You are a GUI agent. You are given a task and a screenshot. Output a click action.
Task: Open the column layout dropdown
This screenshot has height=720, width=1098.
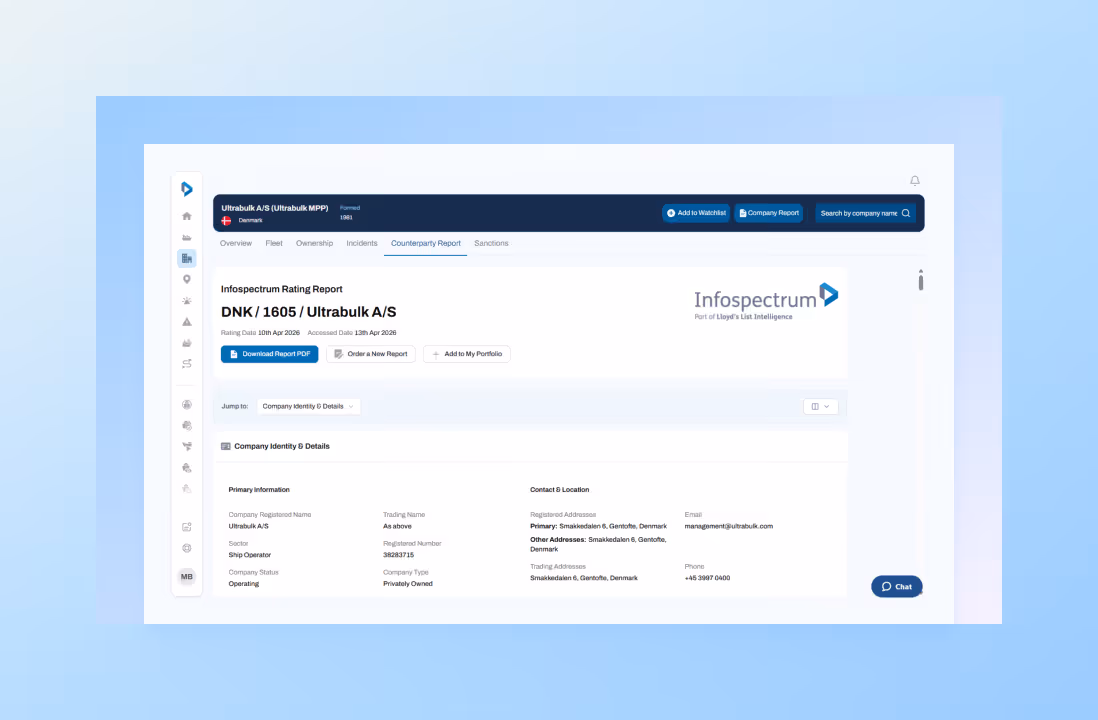[x=821, y=406]
